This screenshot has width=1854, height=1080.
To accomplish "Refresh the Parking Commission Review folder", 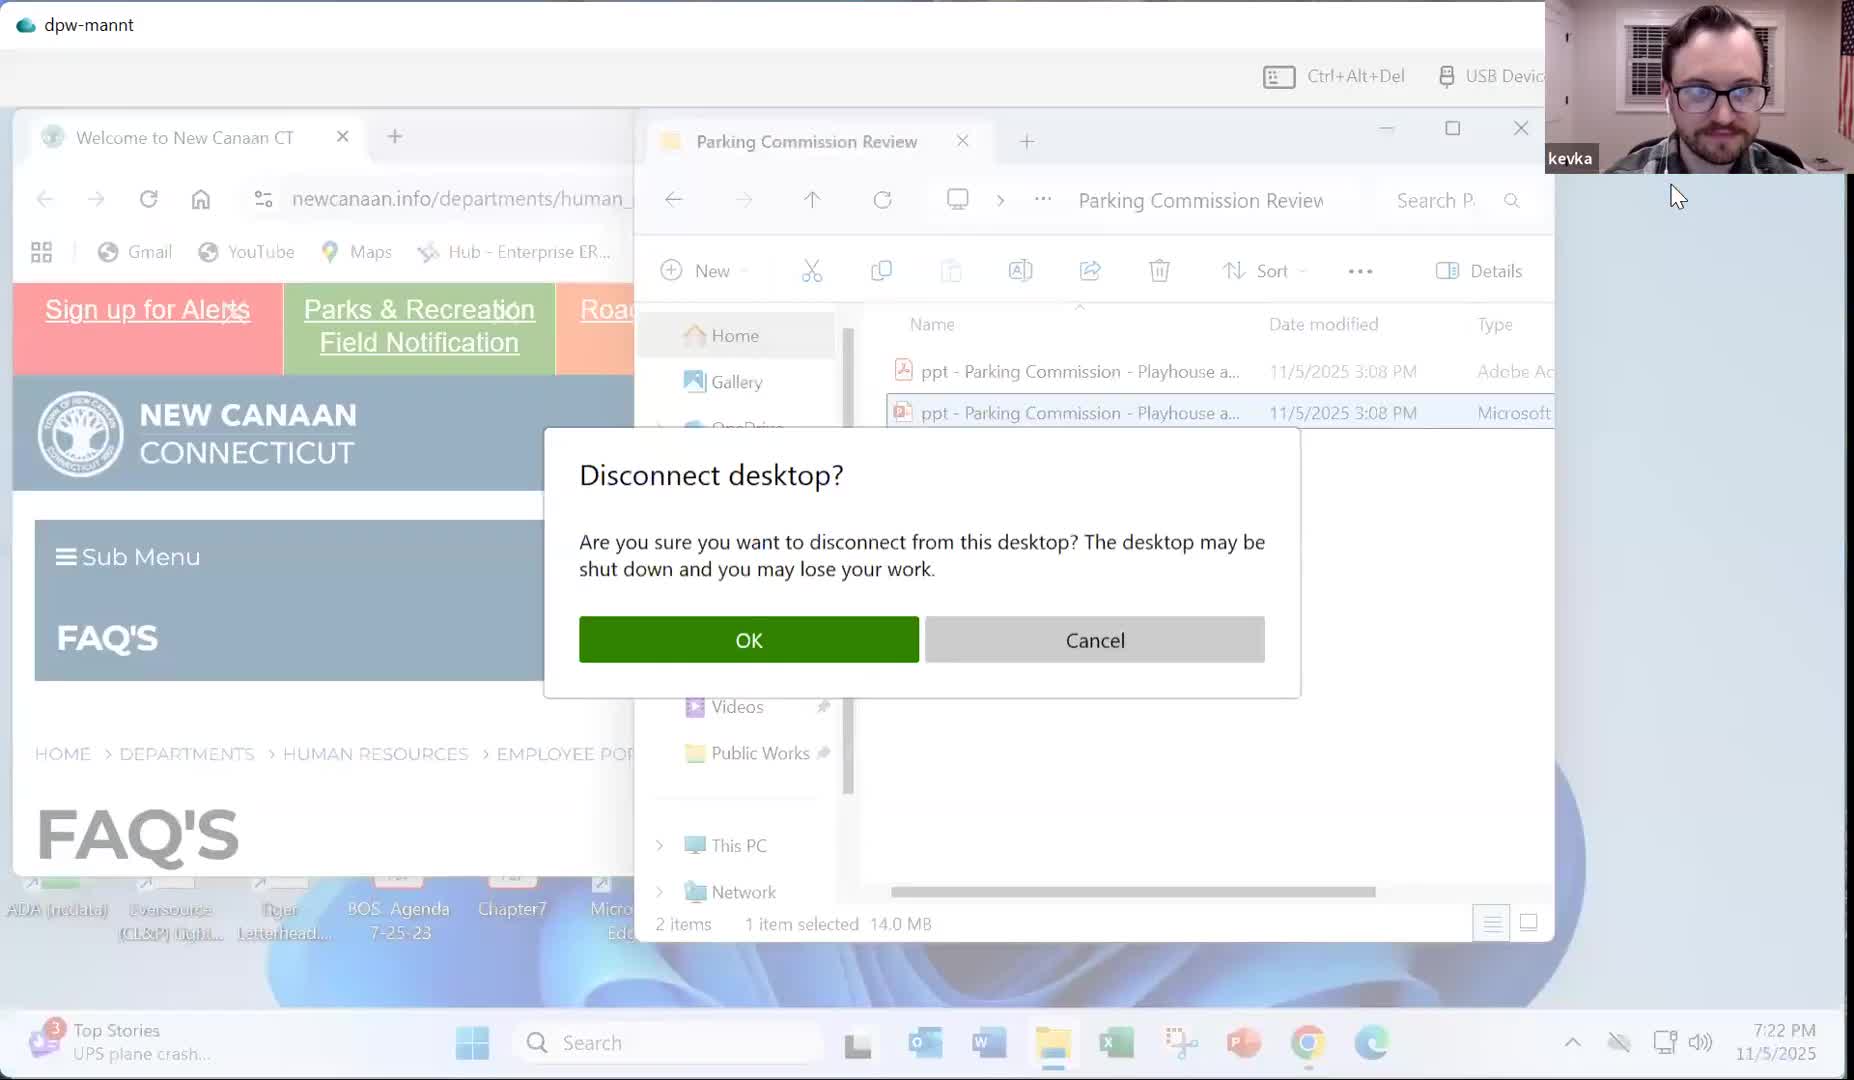I will [882, 200].
